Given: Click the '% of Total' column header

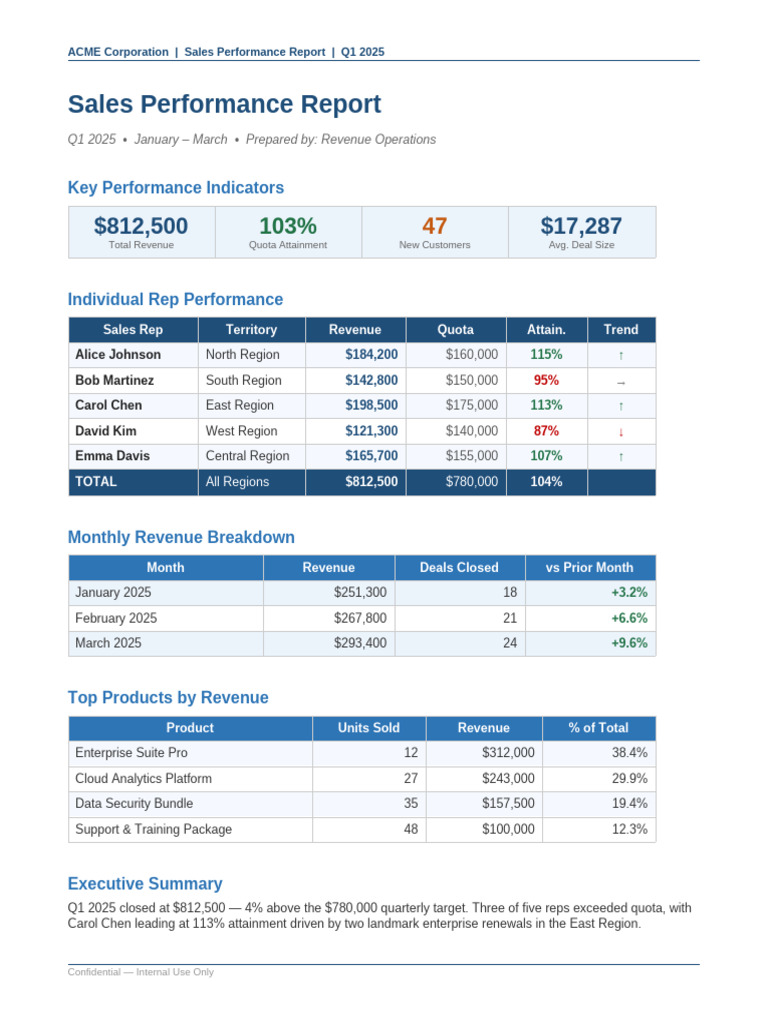Looking at the screenshot, I should tap(598, 728).
